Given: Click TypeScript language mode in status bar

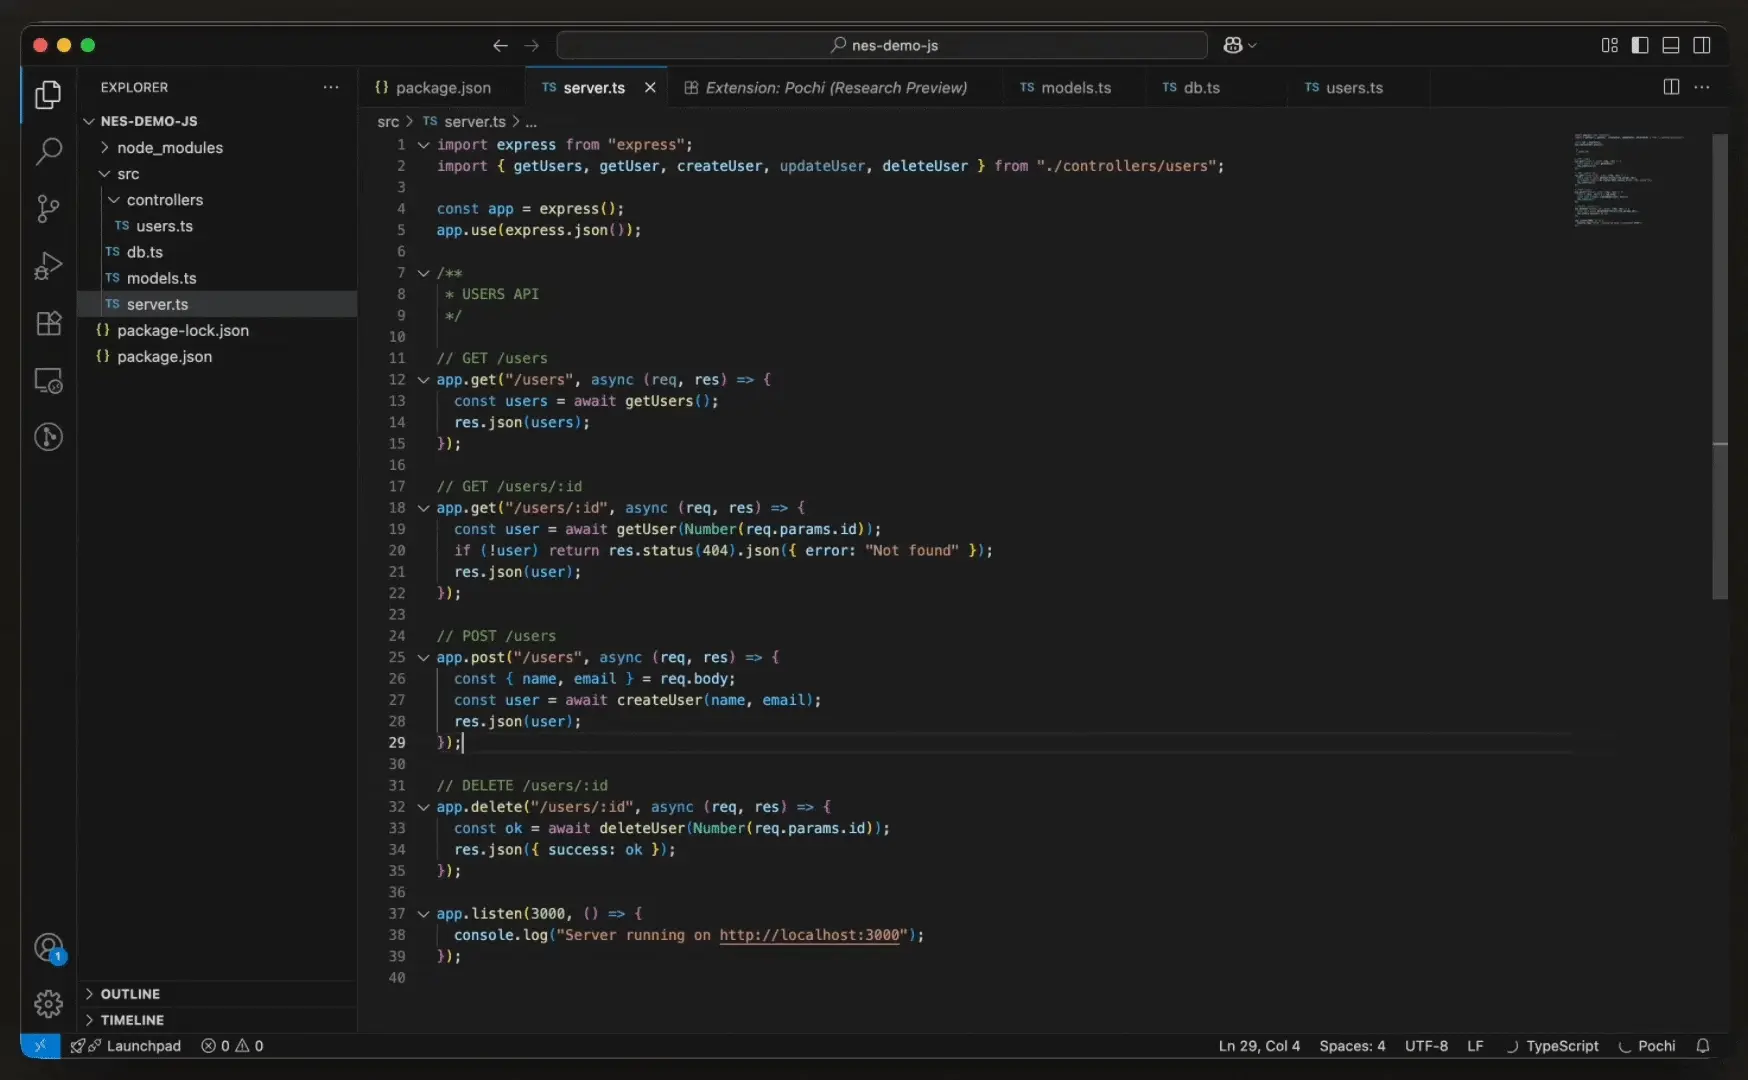Looking at the screenshot, I should pyautogui.click(x=1561, y=1046).
